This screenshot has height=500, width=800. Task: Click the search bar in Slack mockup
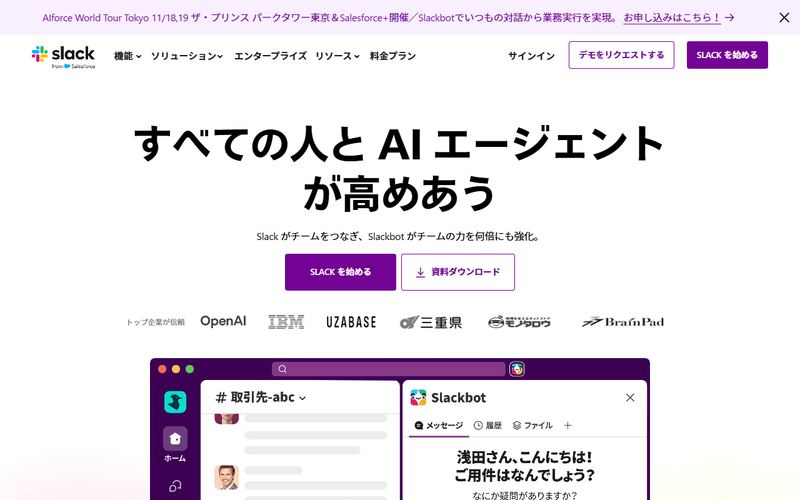388,369
